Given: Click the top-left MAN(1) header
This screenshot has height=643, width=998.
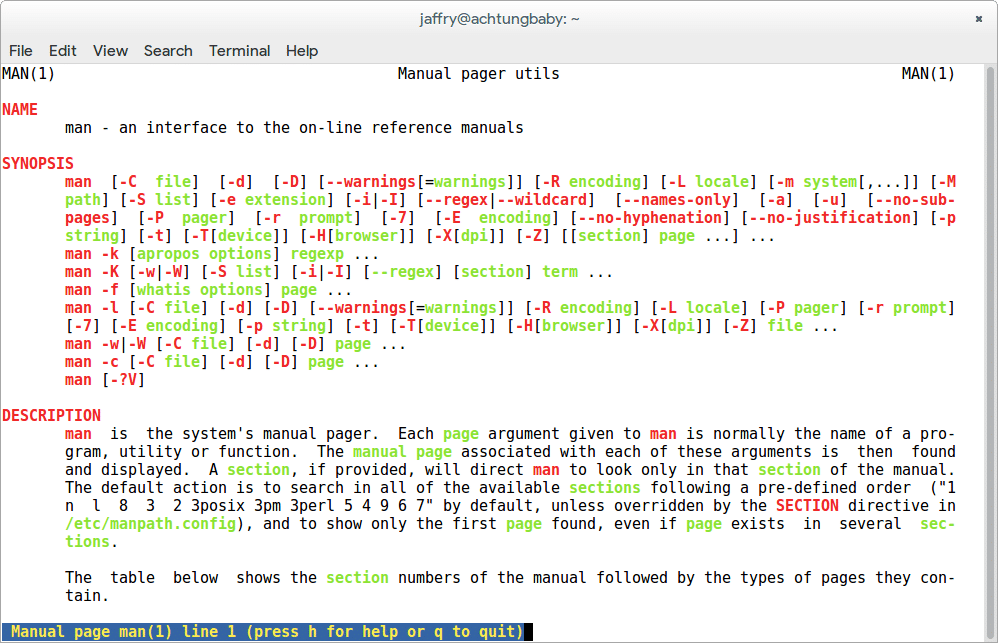Looking at the screenshot, I should tap(29, 74).
